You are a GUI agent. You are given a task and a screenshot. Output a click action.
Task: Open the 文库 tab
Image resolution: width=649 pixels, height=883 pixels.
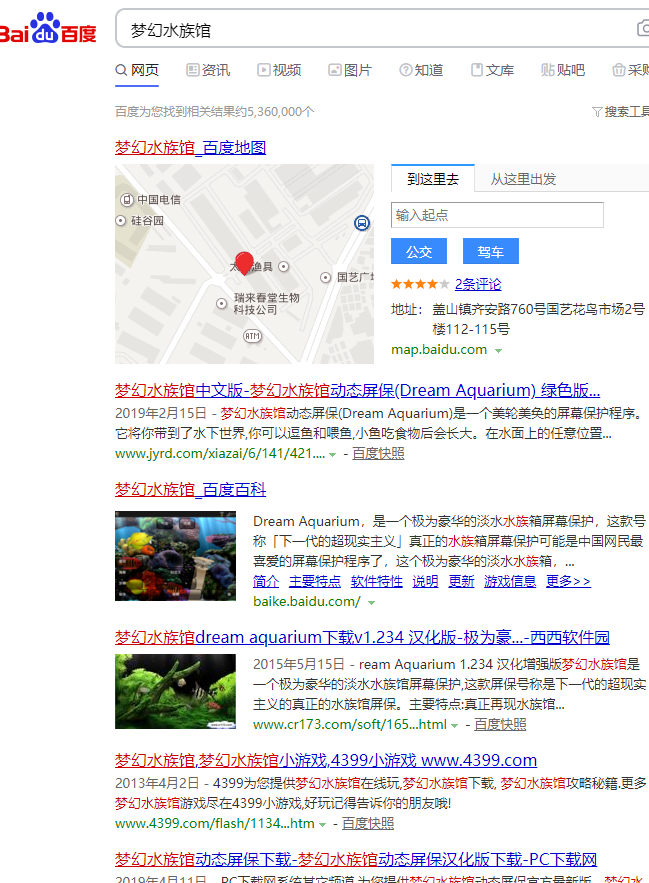492,70
